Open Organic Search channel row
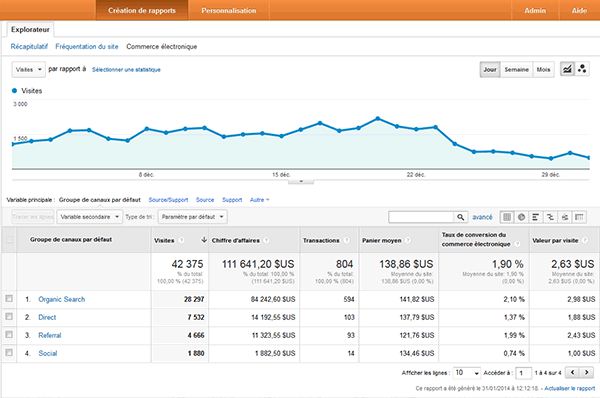This screenshot has height=398, width=600. coord(62,299)
